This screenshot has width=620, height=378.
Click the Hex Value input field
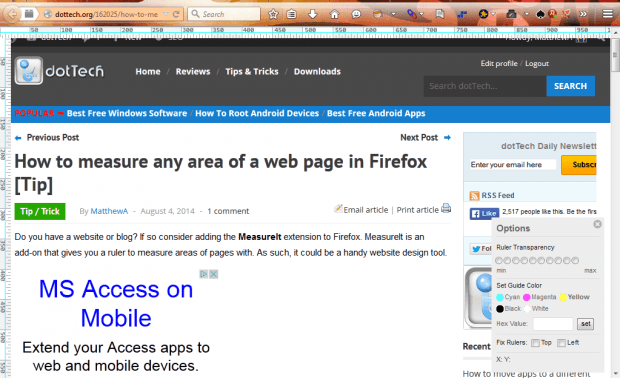553,324
